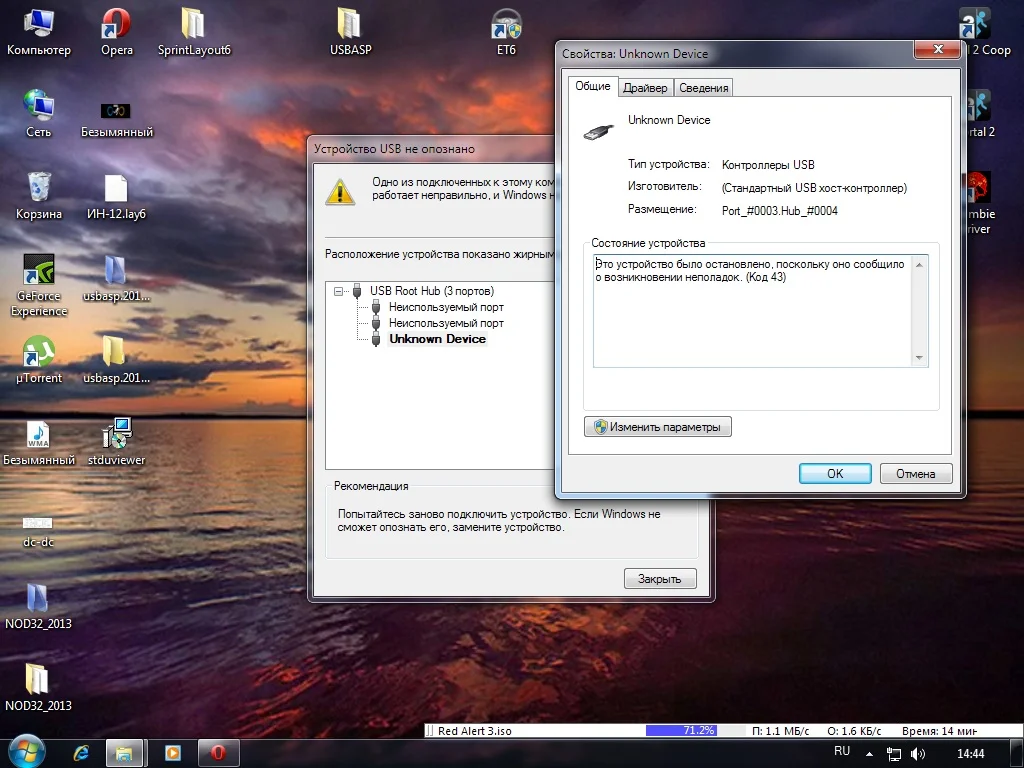Open the GeForce Experience shortcut
1024x768 pixels.
(x=38, y=271)
